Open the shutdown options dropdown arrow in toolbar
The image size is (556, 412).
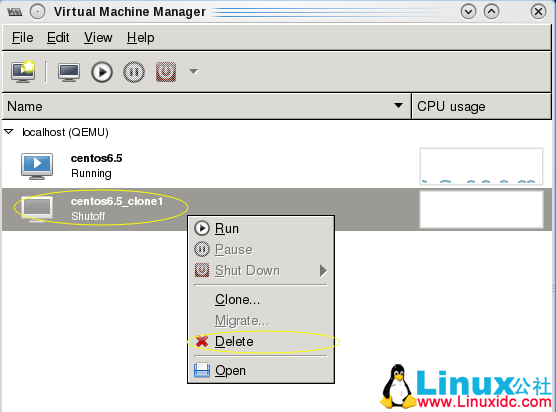click(x=193, y=72)
